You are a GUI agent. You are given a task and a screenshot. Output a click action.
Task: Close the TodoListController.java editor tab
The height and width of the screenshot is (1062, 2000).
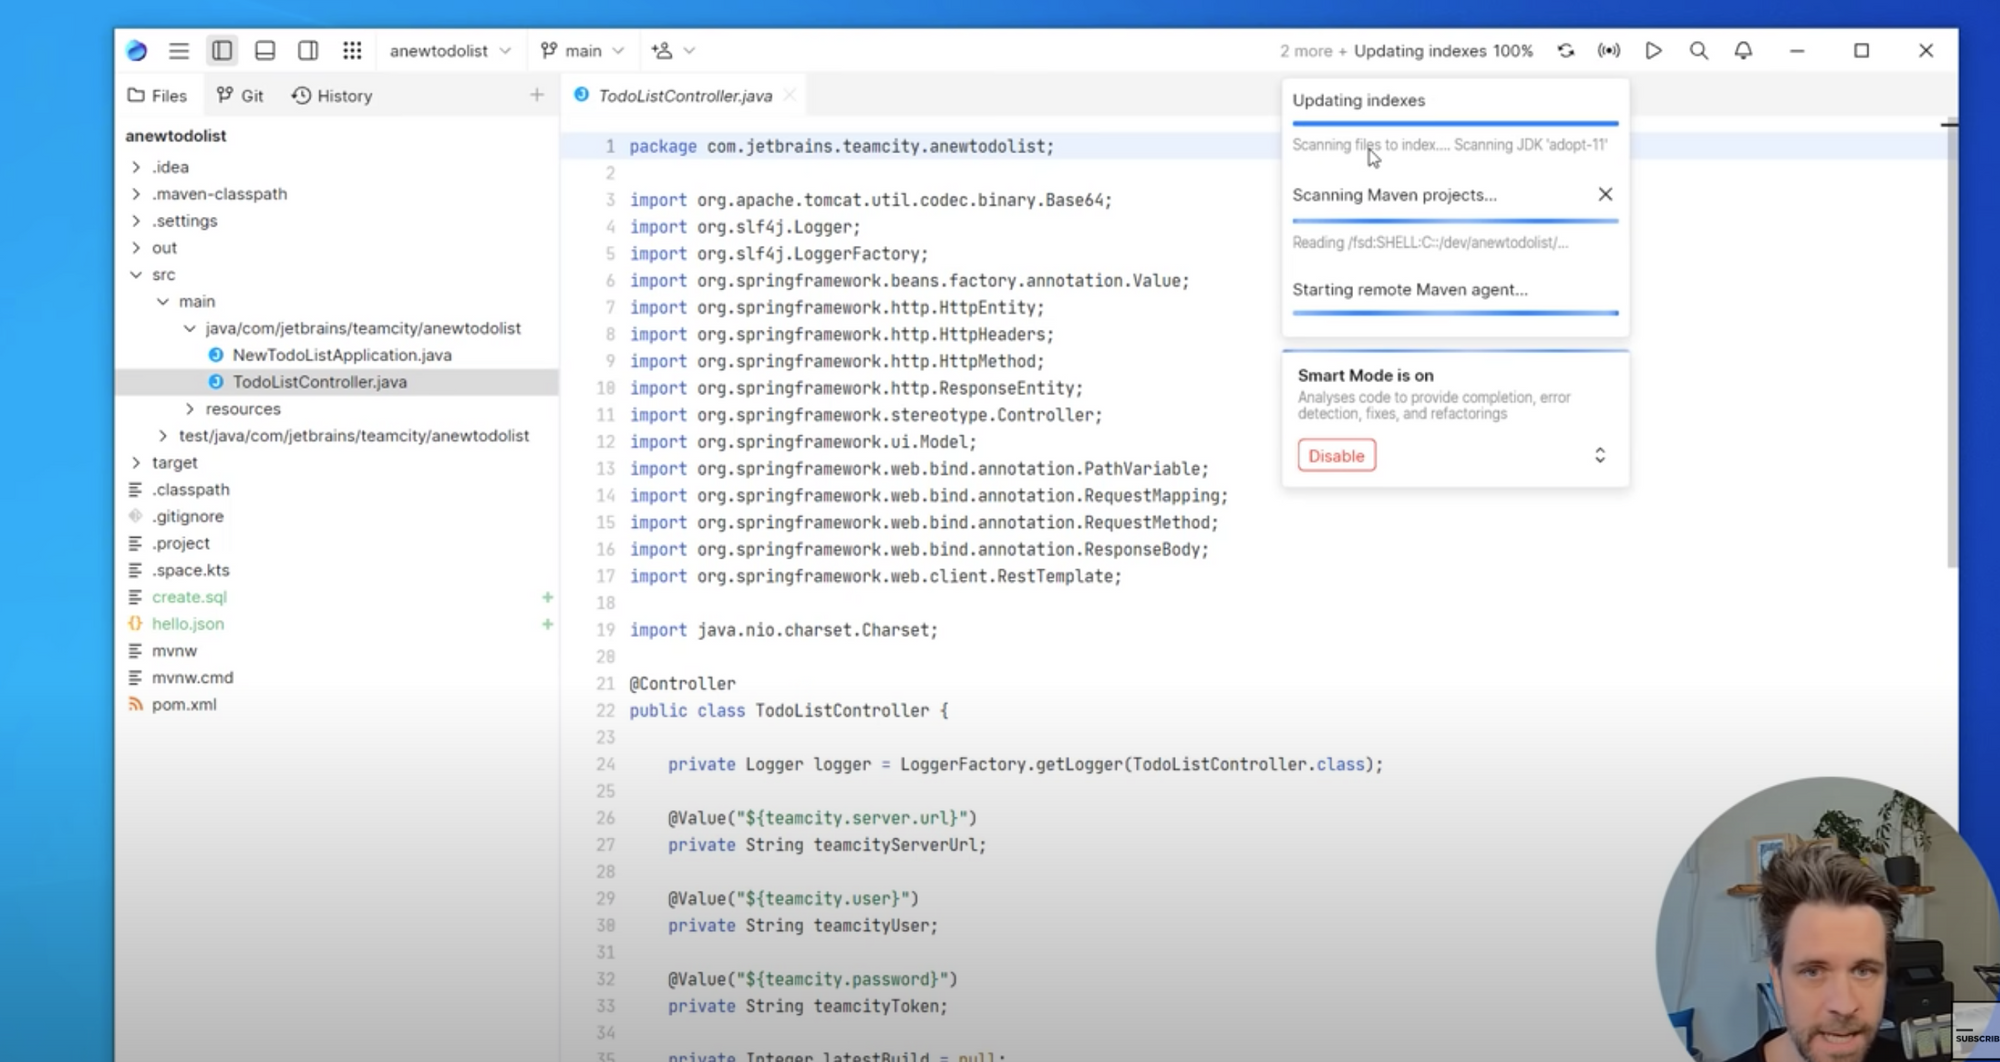coord(790,95)
